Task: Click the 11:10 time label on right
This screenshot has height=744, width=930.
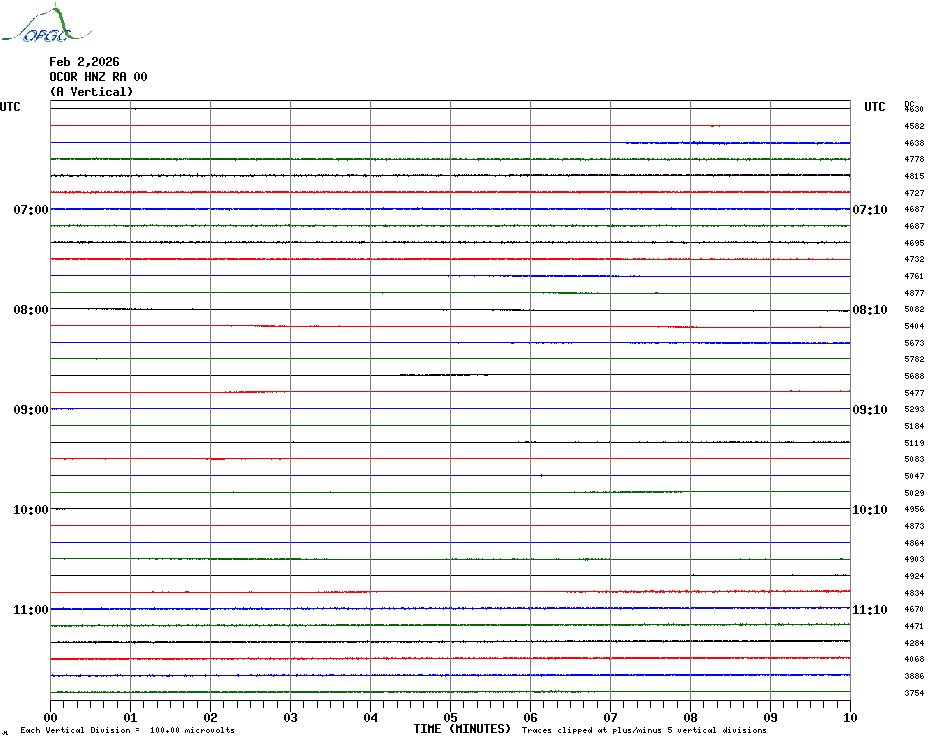Action: click(869, 610)
